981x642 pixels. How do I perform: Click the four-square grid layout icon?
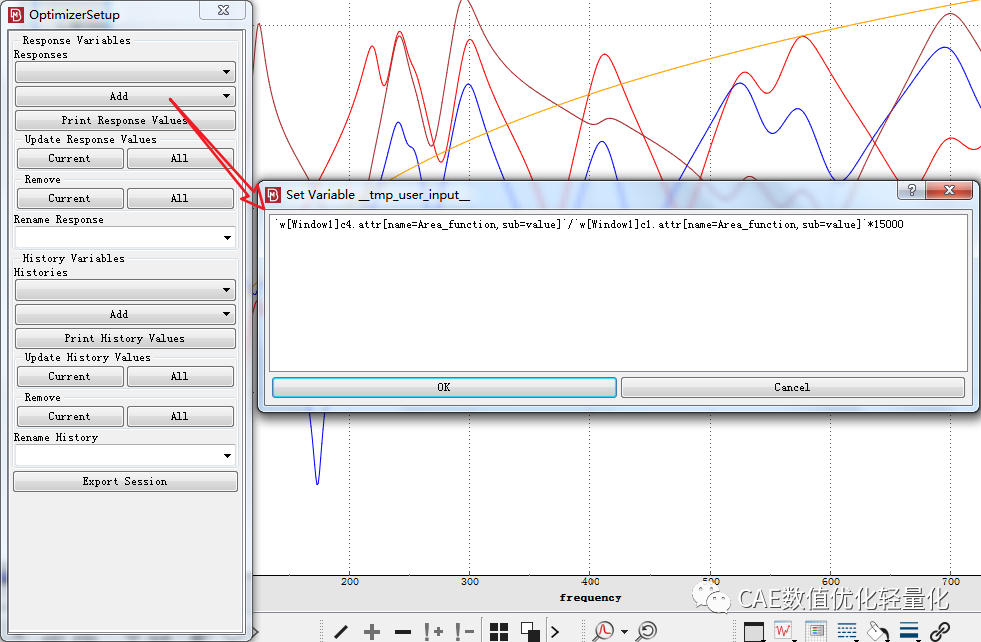499,631
